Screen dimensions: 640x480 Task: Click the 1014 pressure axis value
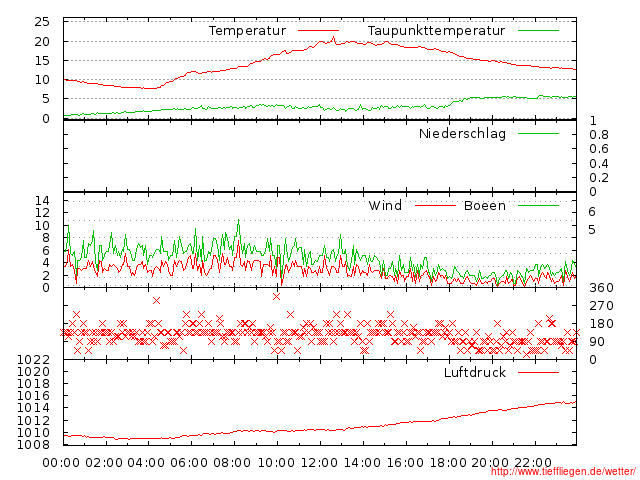33,408
